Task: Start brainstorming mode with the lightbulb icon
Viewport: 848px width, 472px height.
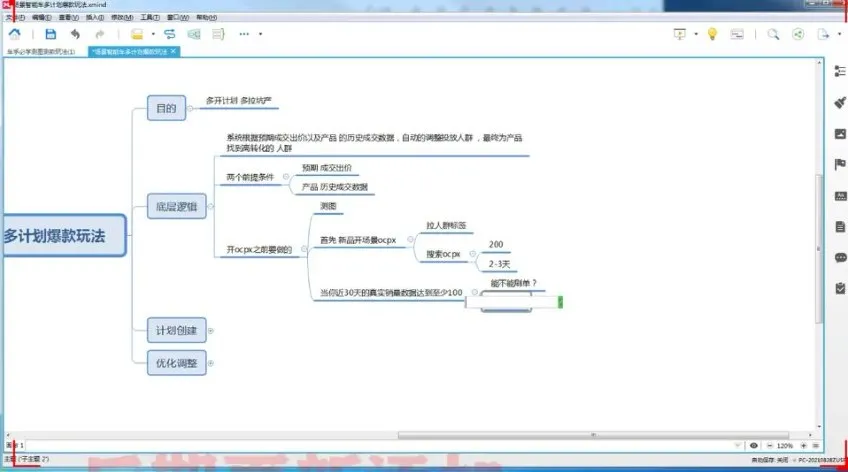Action: [712, 34]
